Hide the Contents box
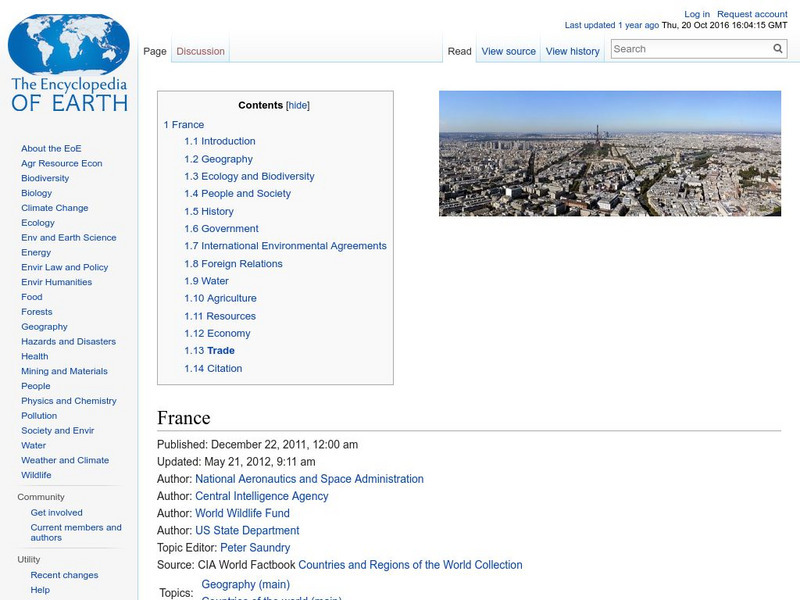 click(298, 104)
